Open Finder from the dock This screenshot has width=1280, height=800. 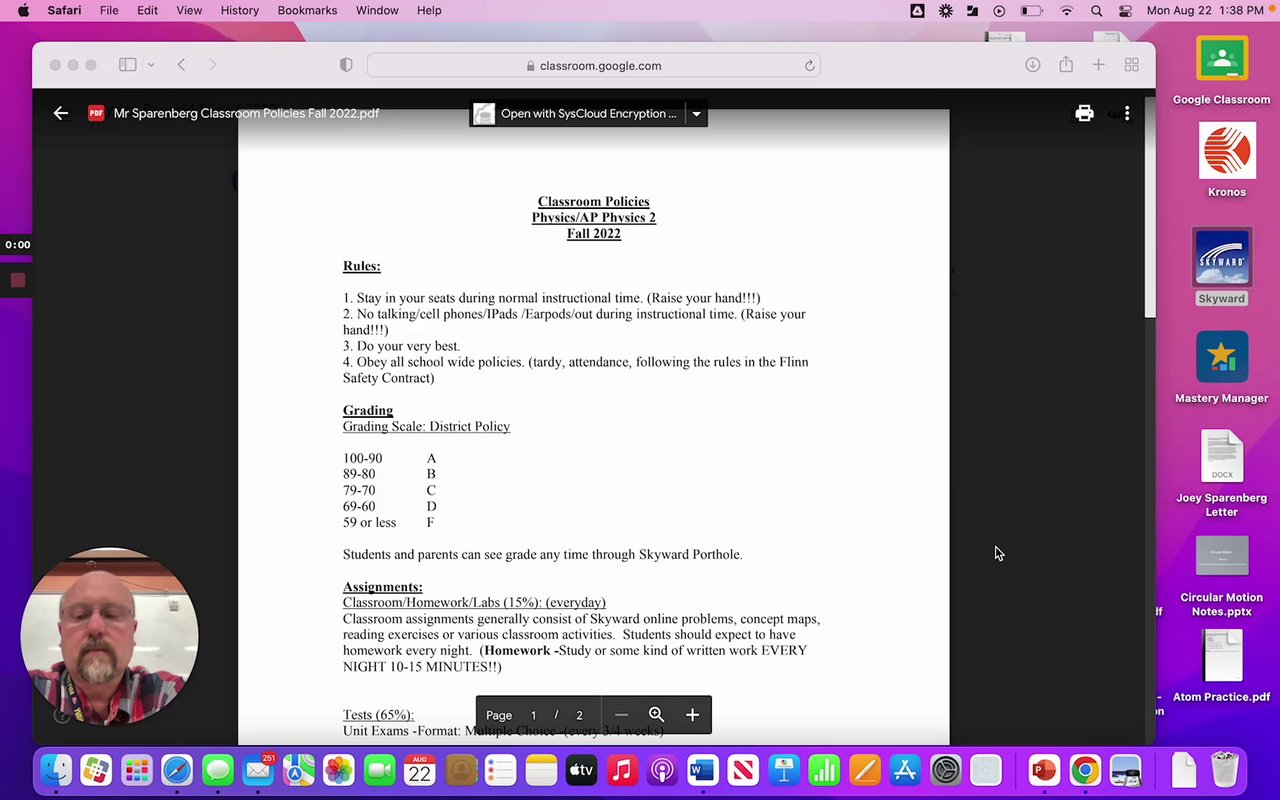pos(56,771)
